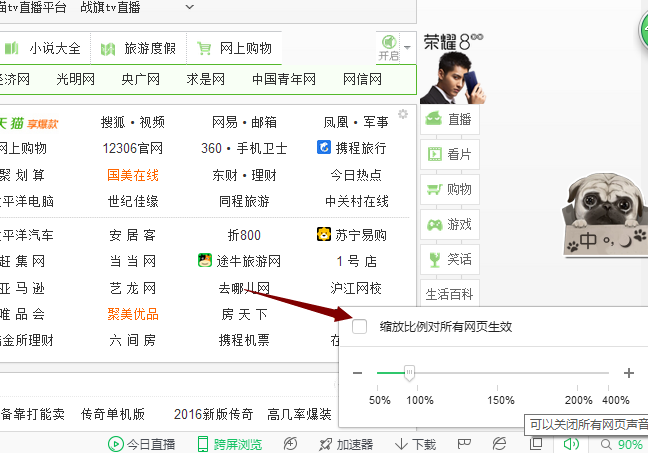
Task: Expand dropdown arrow next to 开启
Action: 407,48
